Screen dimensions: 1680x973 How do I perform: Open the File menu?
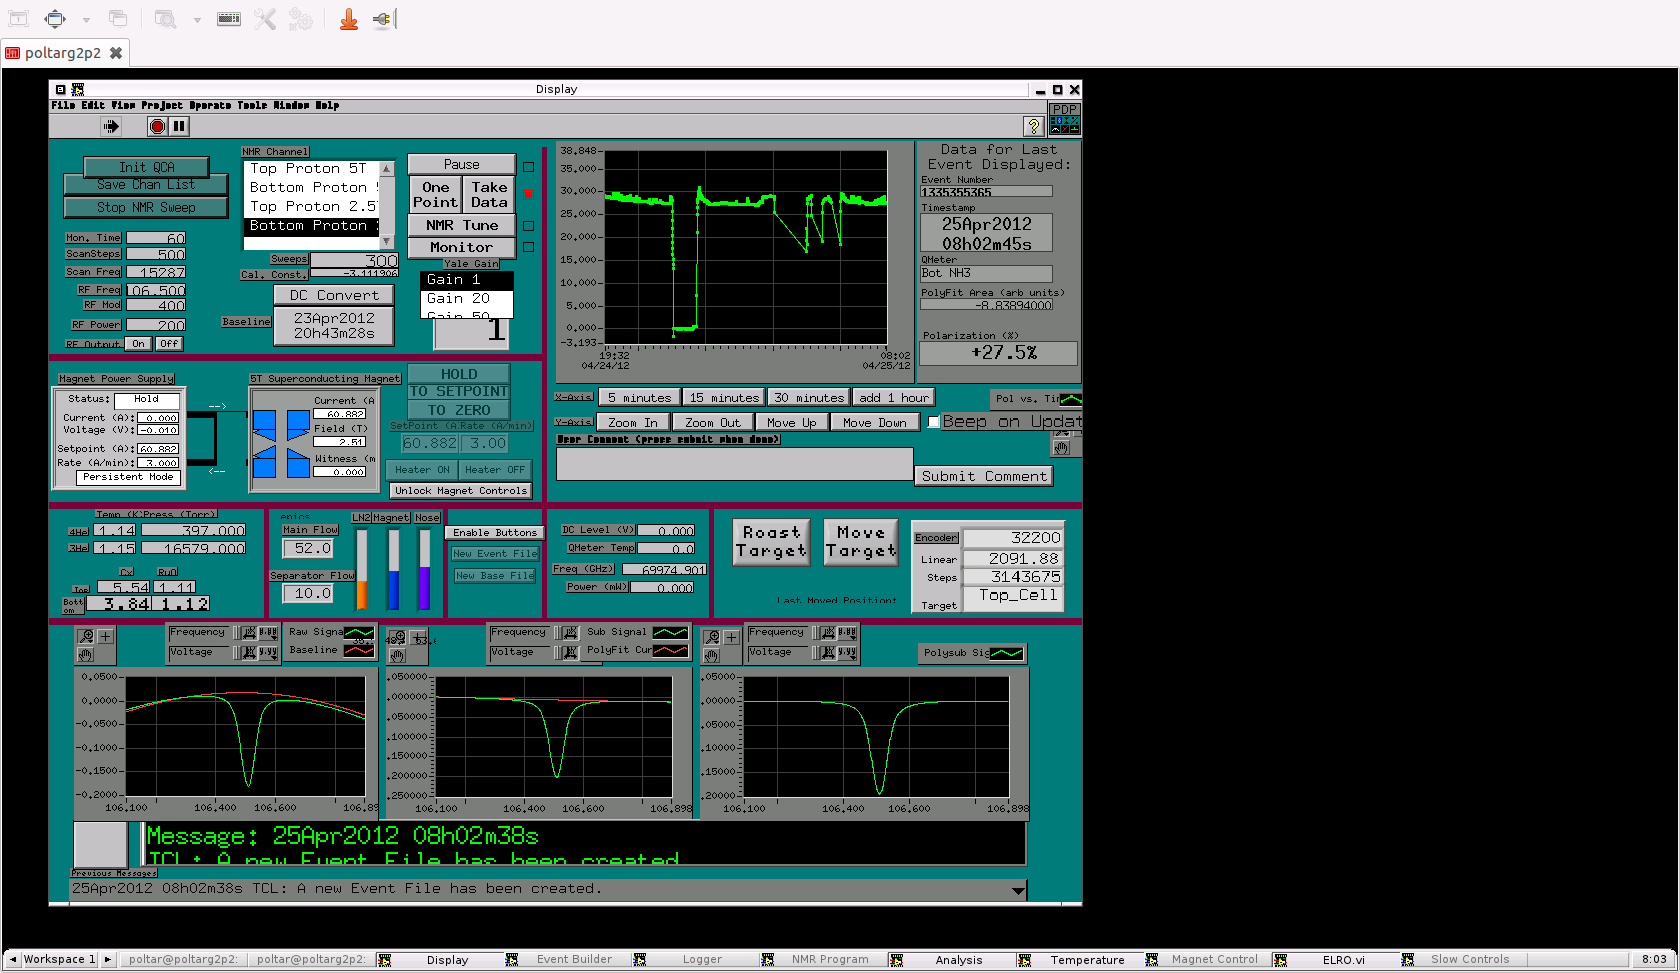[63, 105]
